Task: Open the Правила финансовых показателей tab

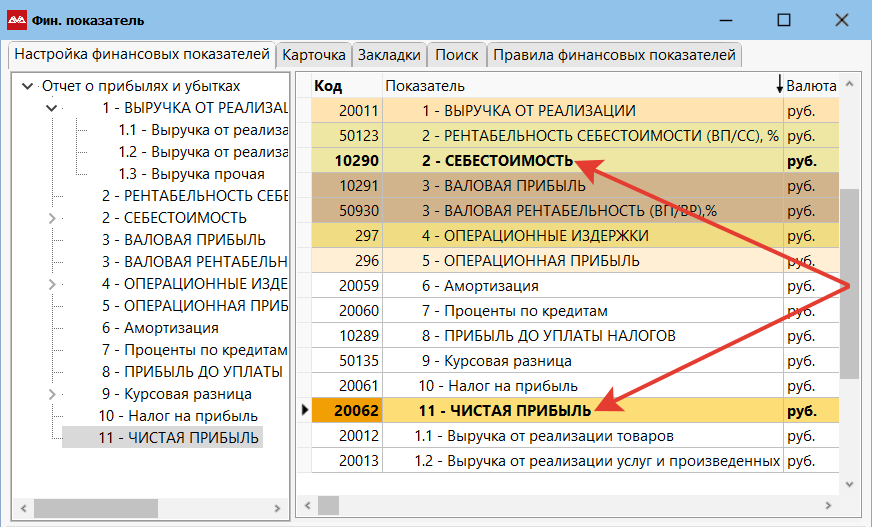Action: (x=614, y=55)
